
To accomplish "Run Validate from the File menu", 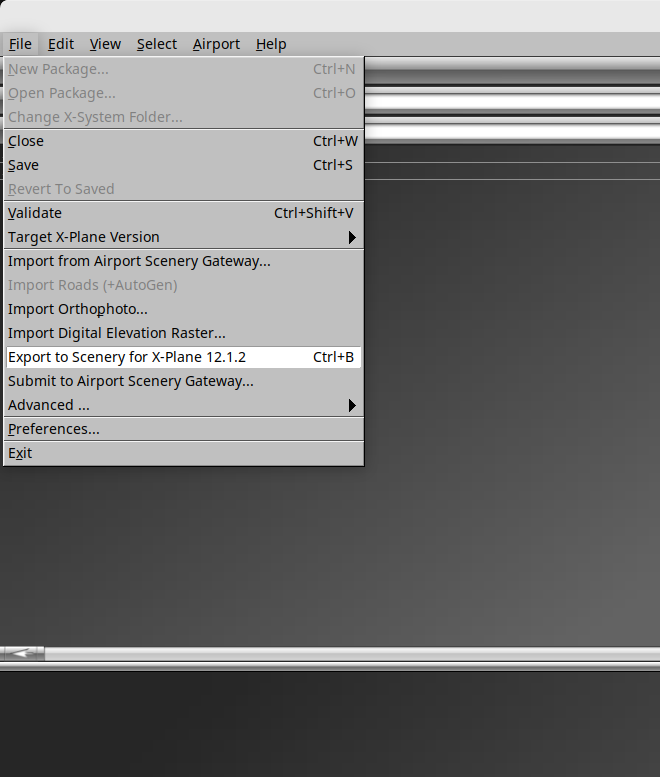I will pos(183,213).
